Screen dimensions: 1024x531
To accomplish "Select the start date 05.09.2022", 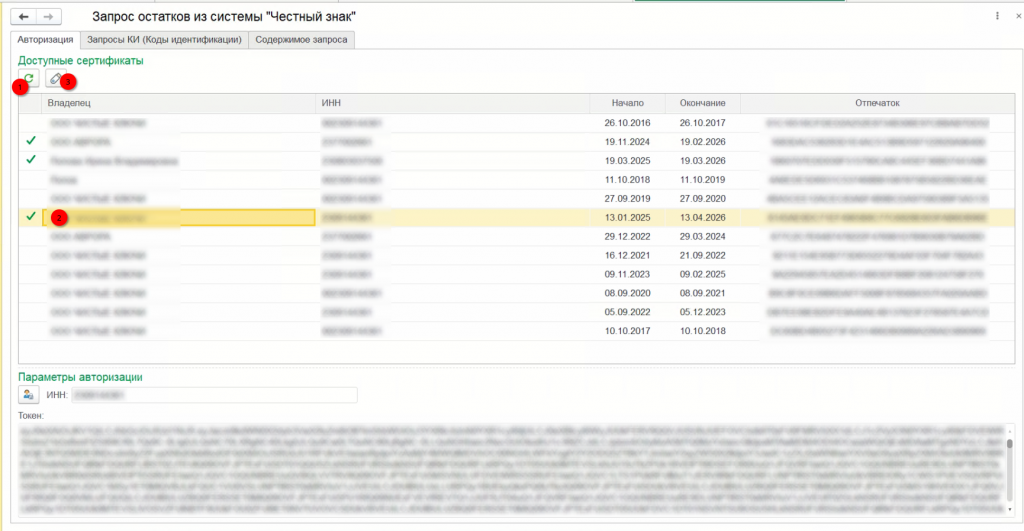I will click(628, 312).
